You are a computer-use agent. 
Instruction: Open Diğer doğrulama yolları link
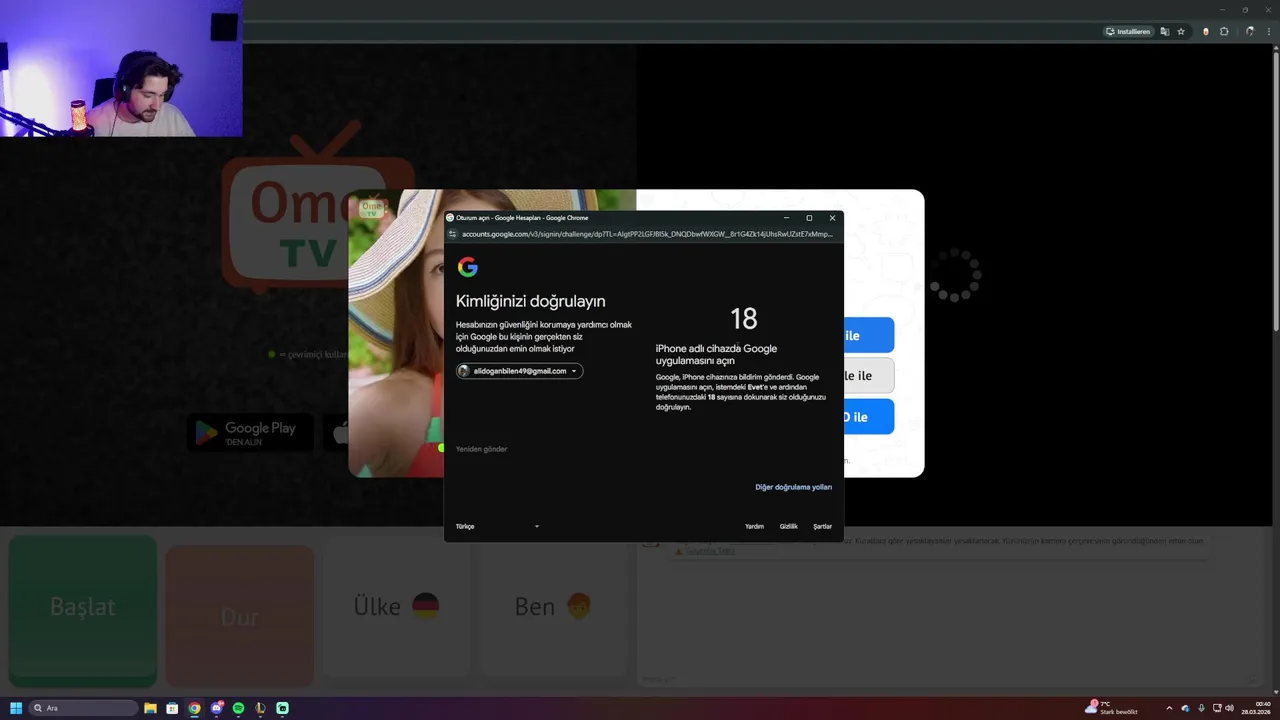[x=793, y=487]
